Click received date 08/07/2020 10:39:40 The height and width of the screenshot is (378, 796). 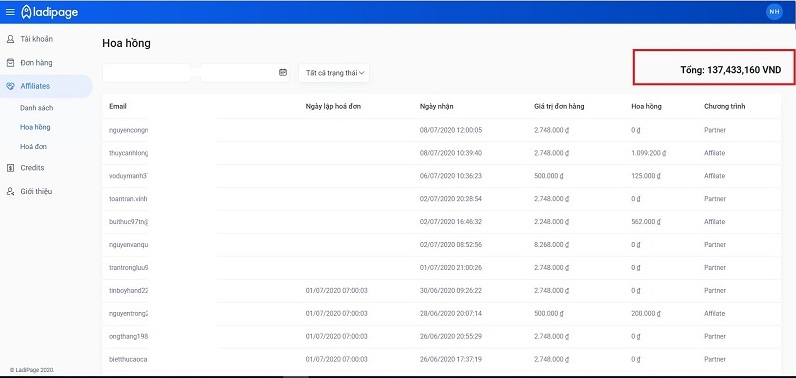coord(451,153)
